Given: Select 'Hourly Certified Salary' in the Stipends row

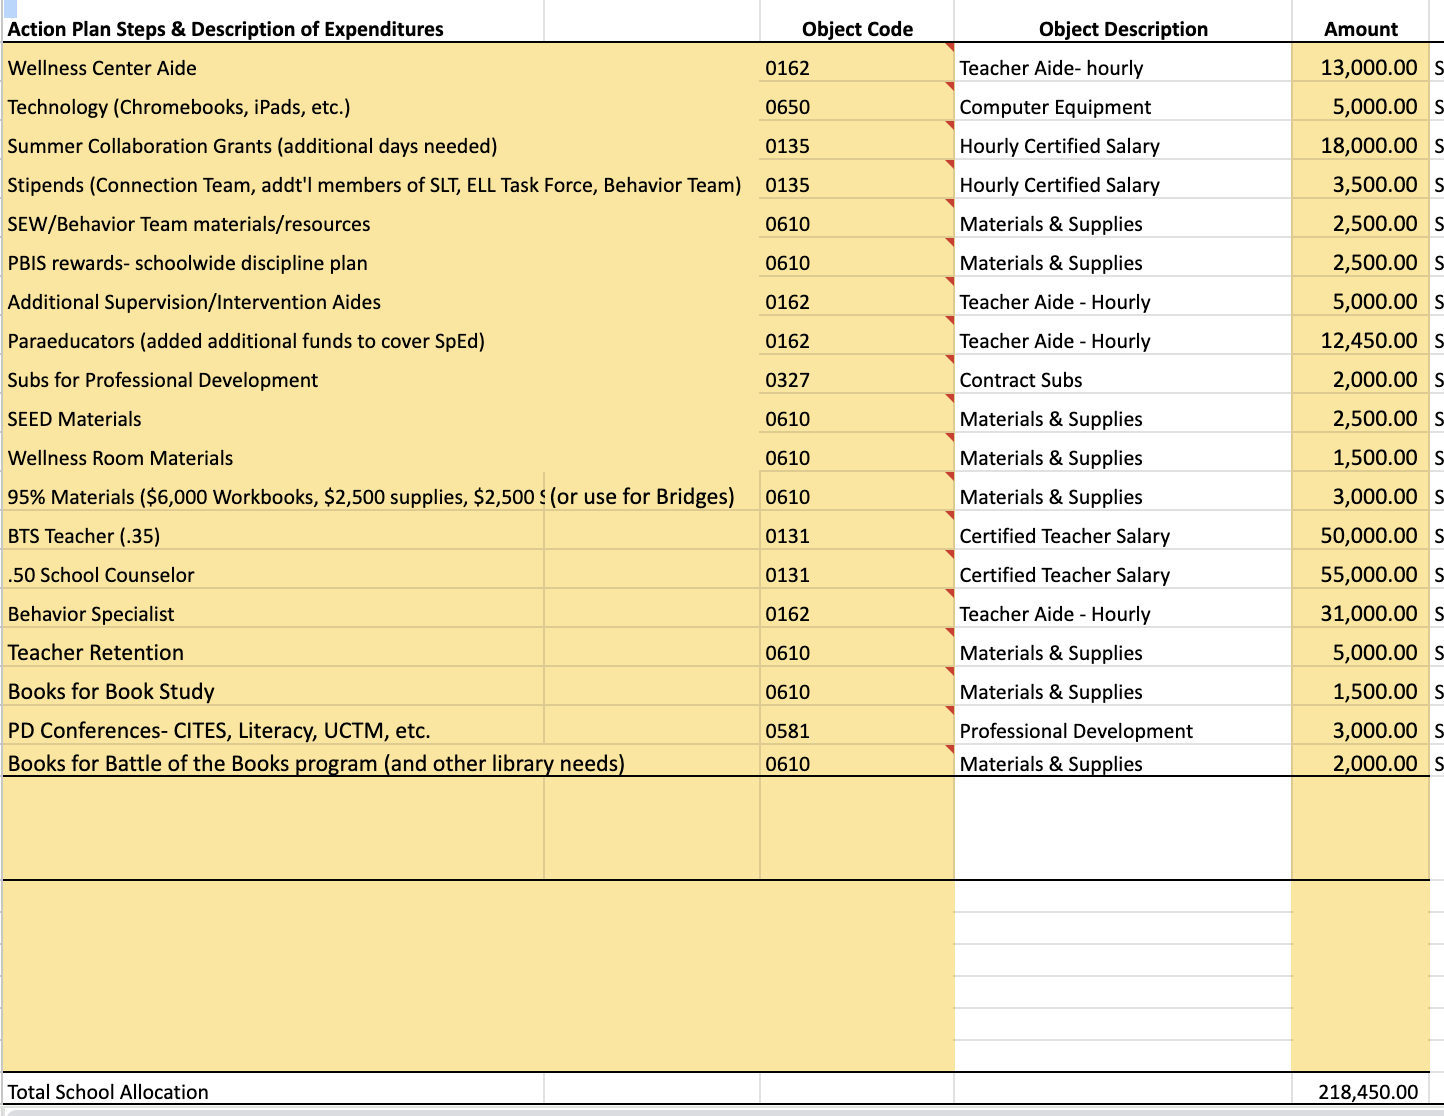Looking at the screenshot, I should [x=1060, y=185].
